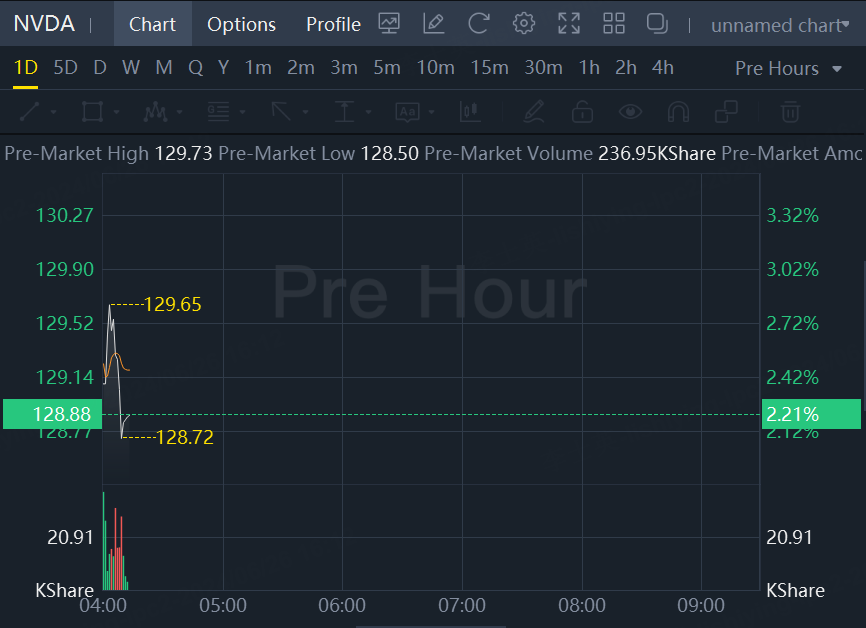Open the chart settings gear
This screenshot has width=866, height=628.
(x=523, y=24)
